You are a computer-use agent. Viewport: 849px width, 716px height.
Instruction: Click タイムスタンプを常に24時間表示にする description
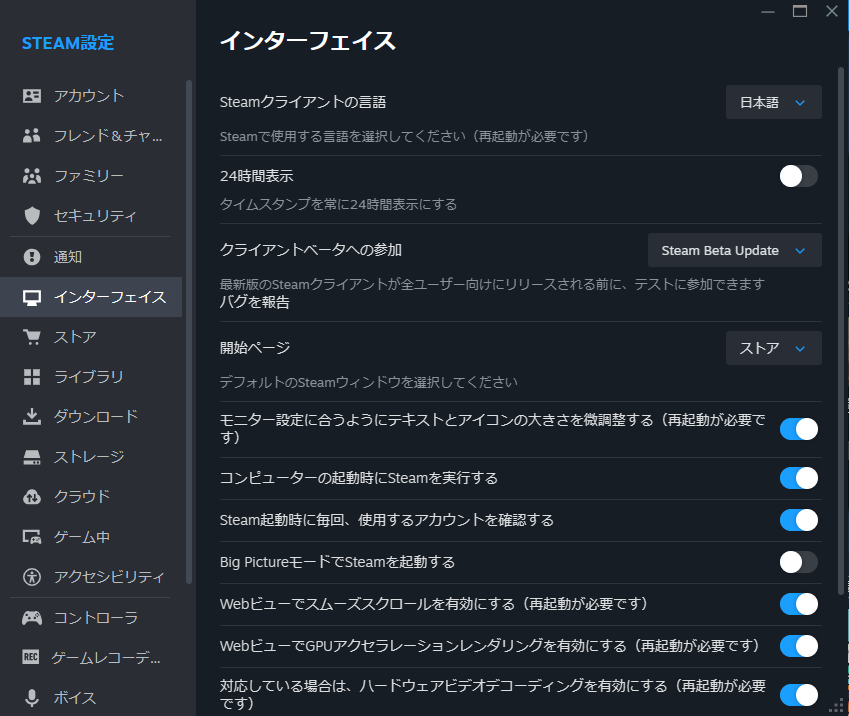[x=338, y=204]
